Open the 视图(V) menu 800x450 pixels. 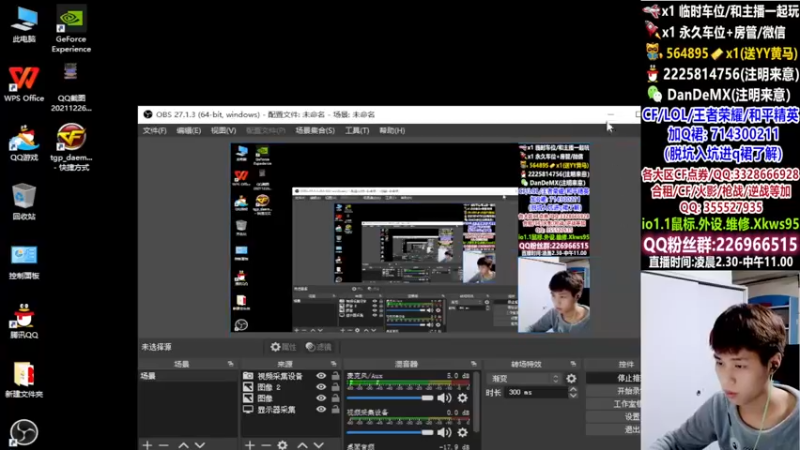pyautogui.click(x=223, y=131)
